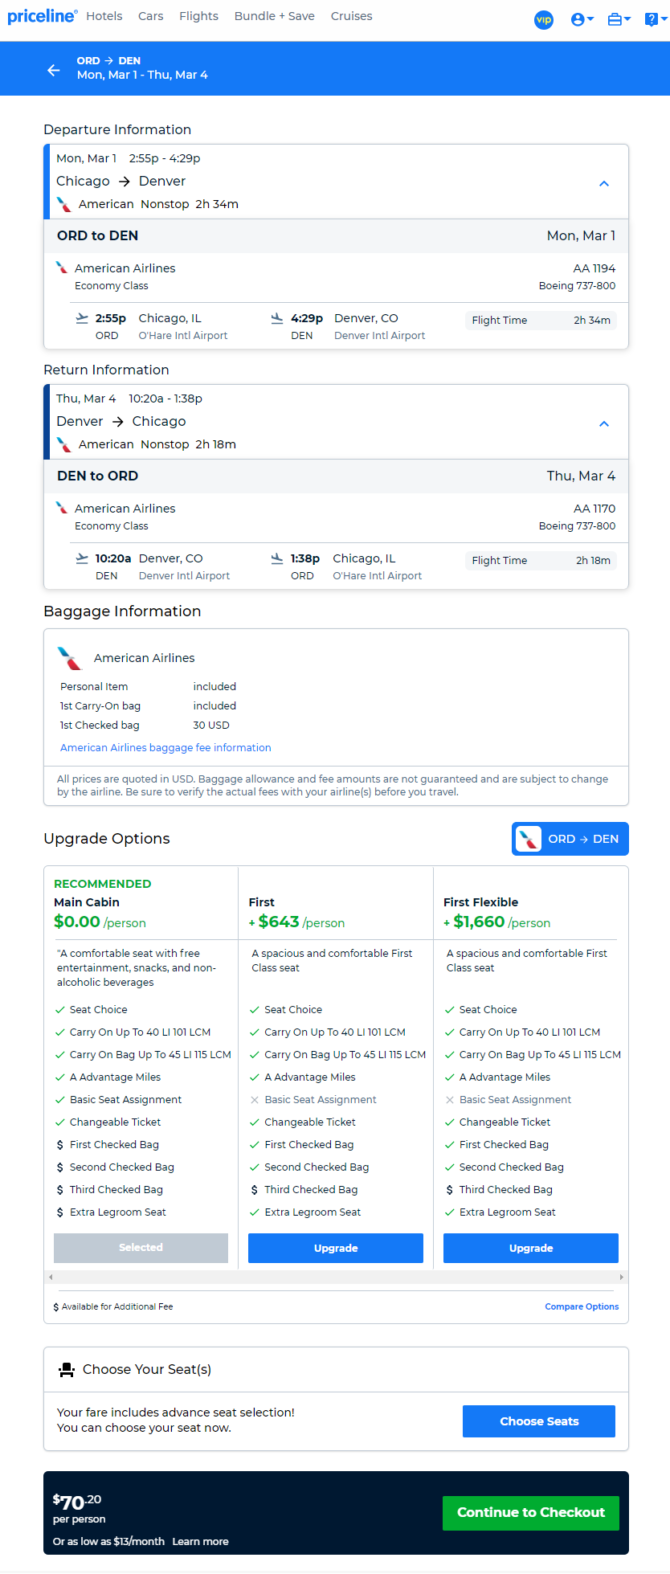Click the Main Cabin Seat Choice checkmark

[x=60, y=1010]
